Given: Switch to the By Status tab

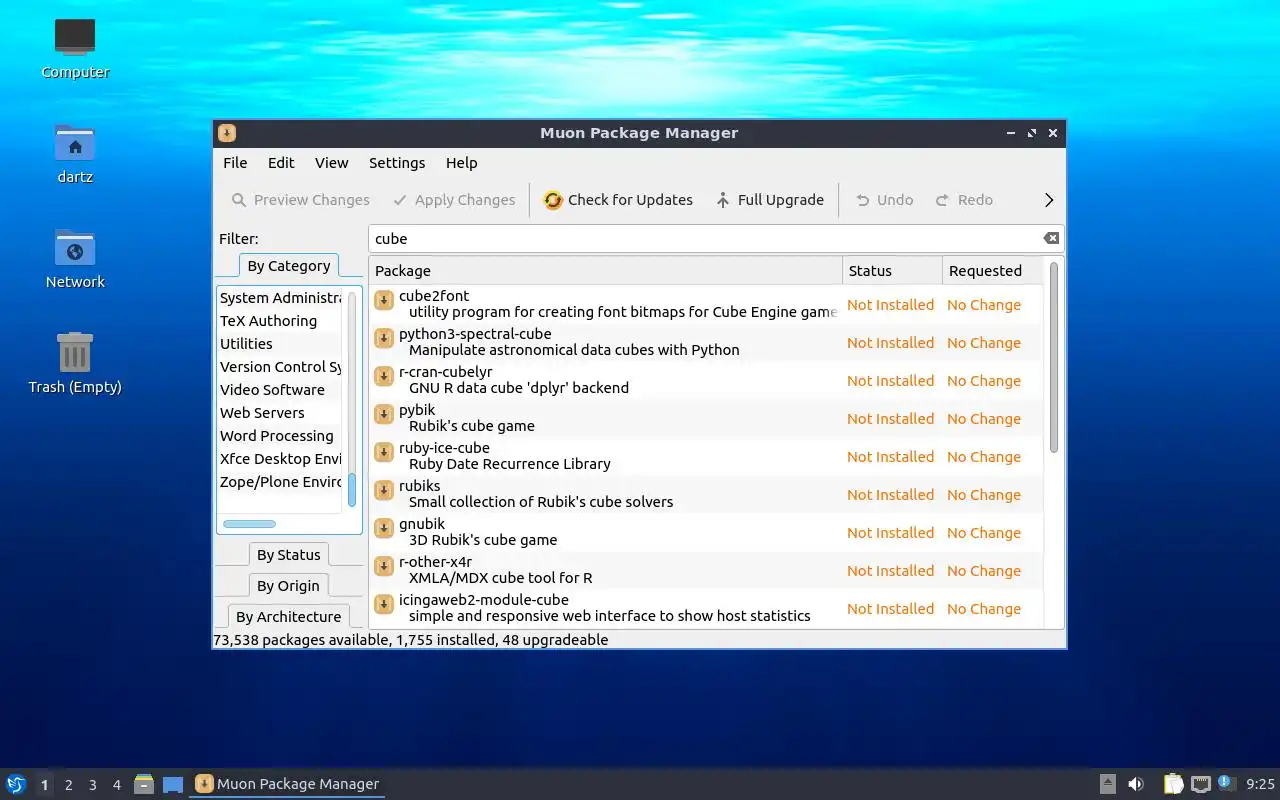Looking at the screenshot, I should (289, 555).
